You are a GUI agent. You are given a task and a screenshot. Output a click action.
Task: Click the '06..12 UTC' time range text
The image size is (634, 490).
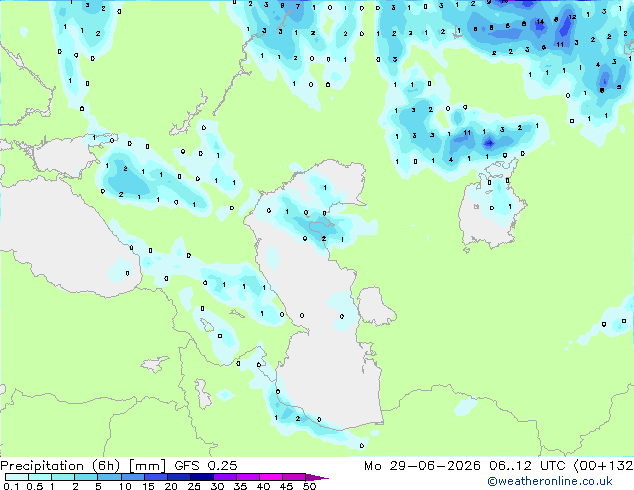click(x=527, y=466)
